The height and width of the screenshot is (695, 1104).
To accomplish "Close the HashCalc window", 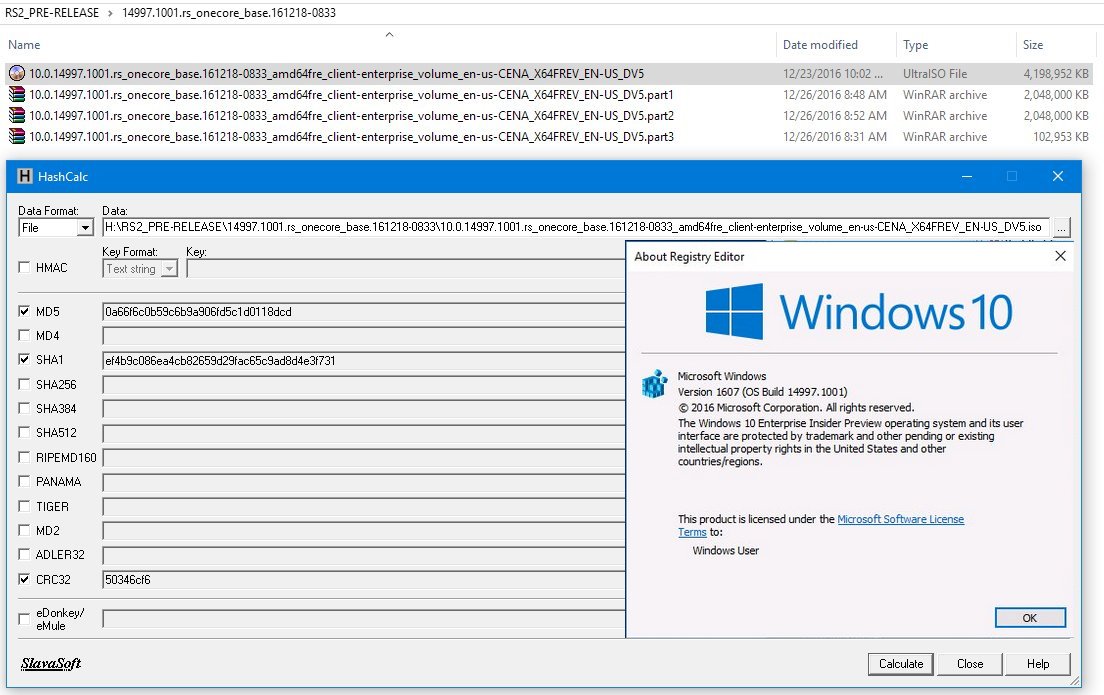I will [1058, 176].
